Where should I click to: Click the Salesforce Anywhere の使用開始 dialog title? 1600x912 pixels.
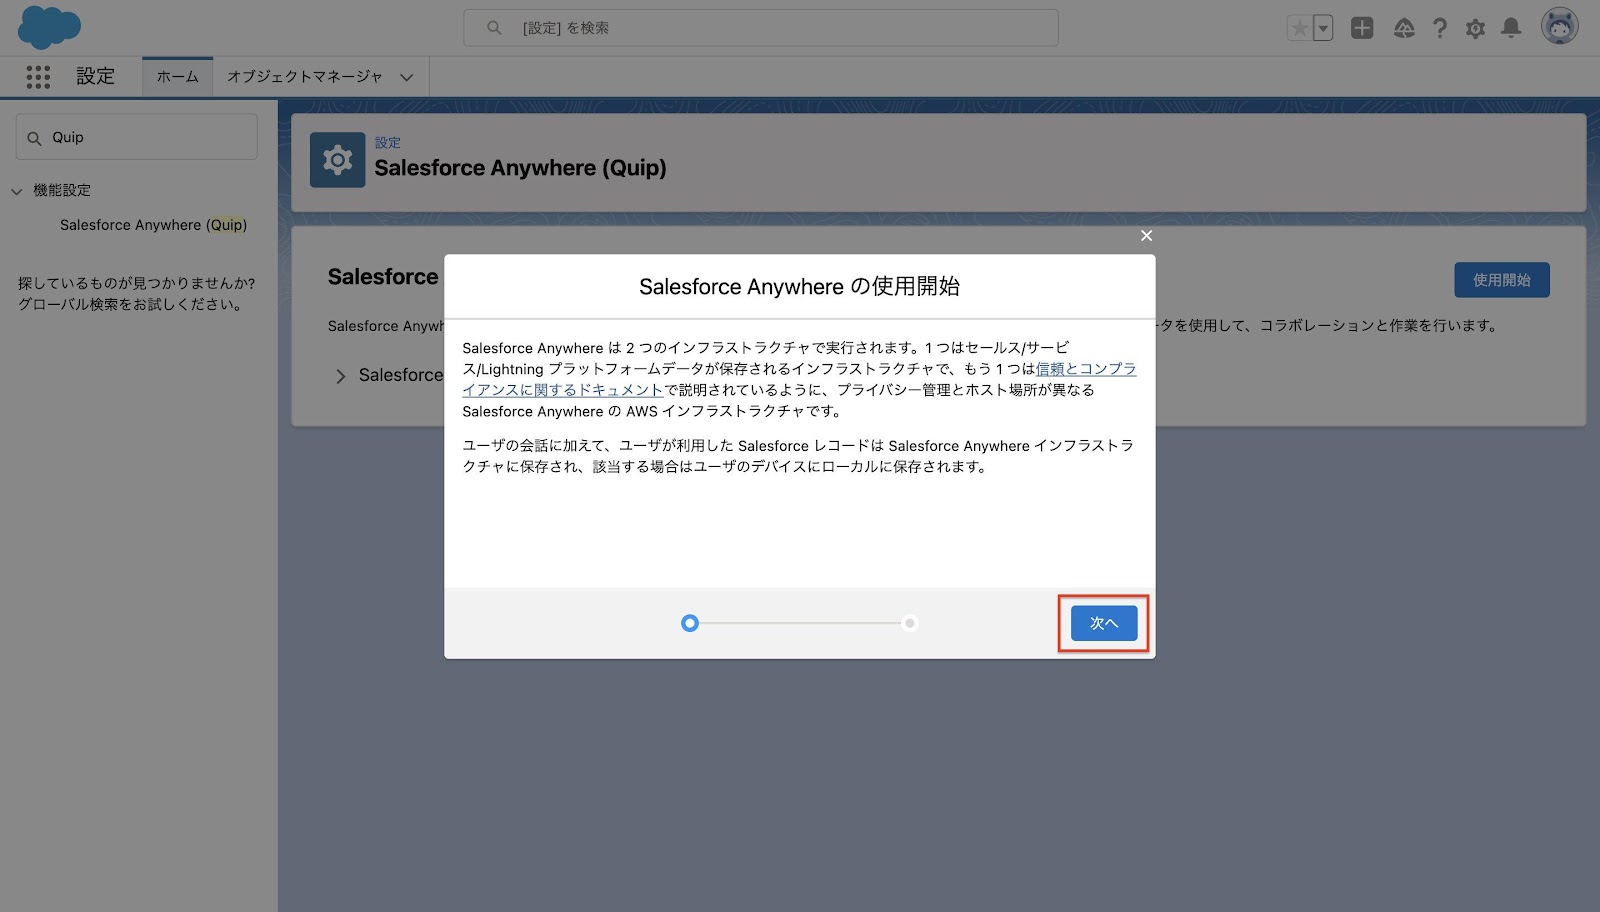tap(799, 287)
